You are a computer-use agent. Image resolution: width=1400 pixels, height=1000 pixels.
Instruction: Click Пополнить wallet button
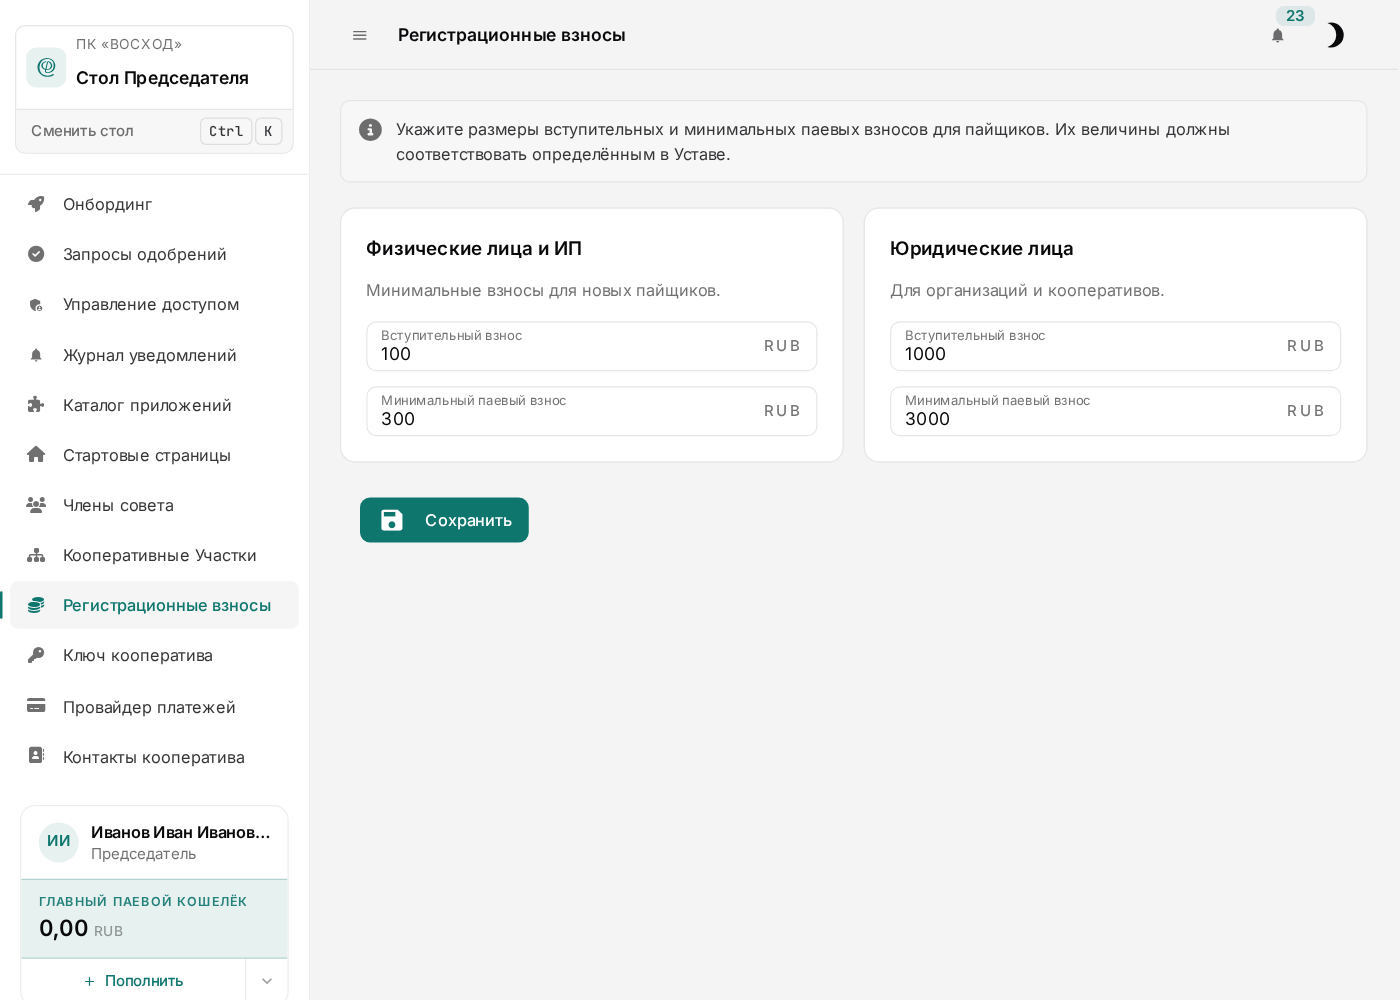[133, 981]
